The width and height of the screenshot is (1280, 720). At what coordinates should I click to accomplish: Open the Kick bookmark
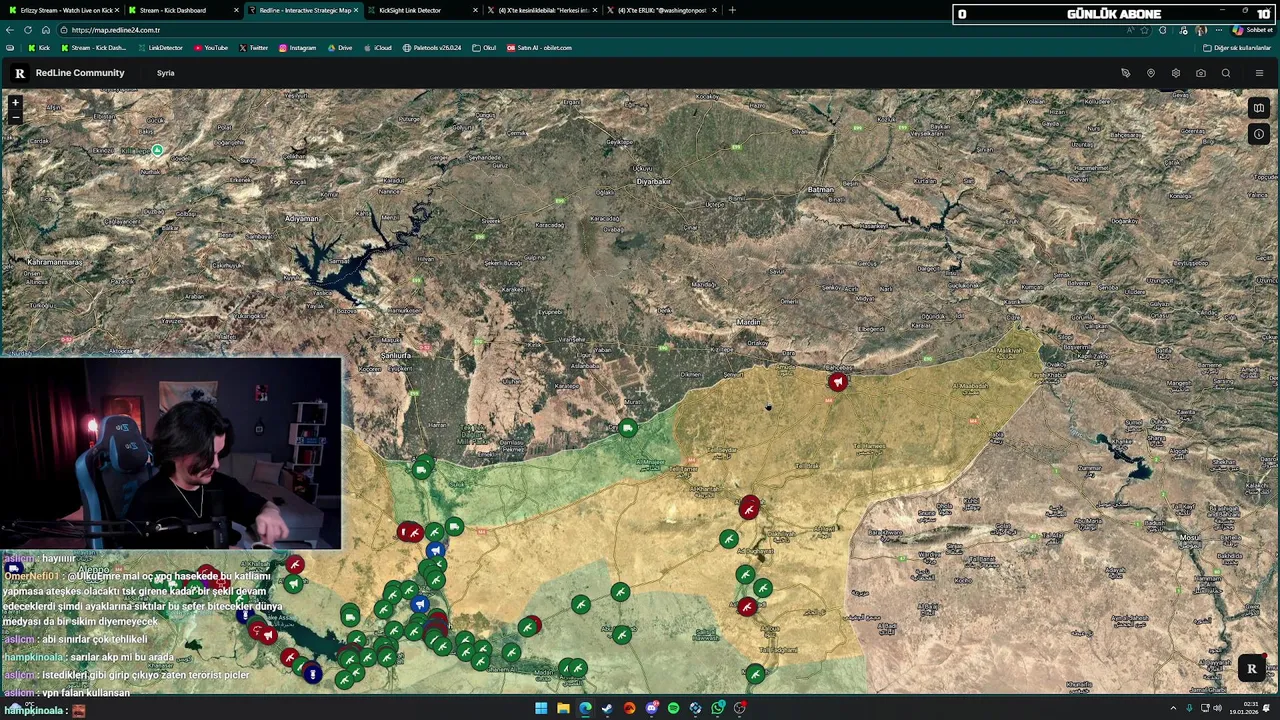(39, 48)
